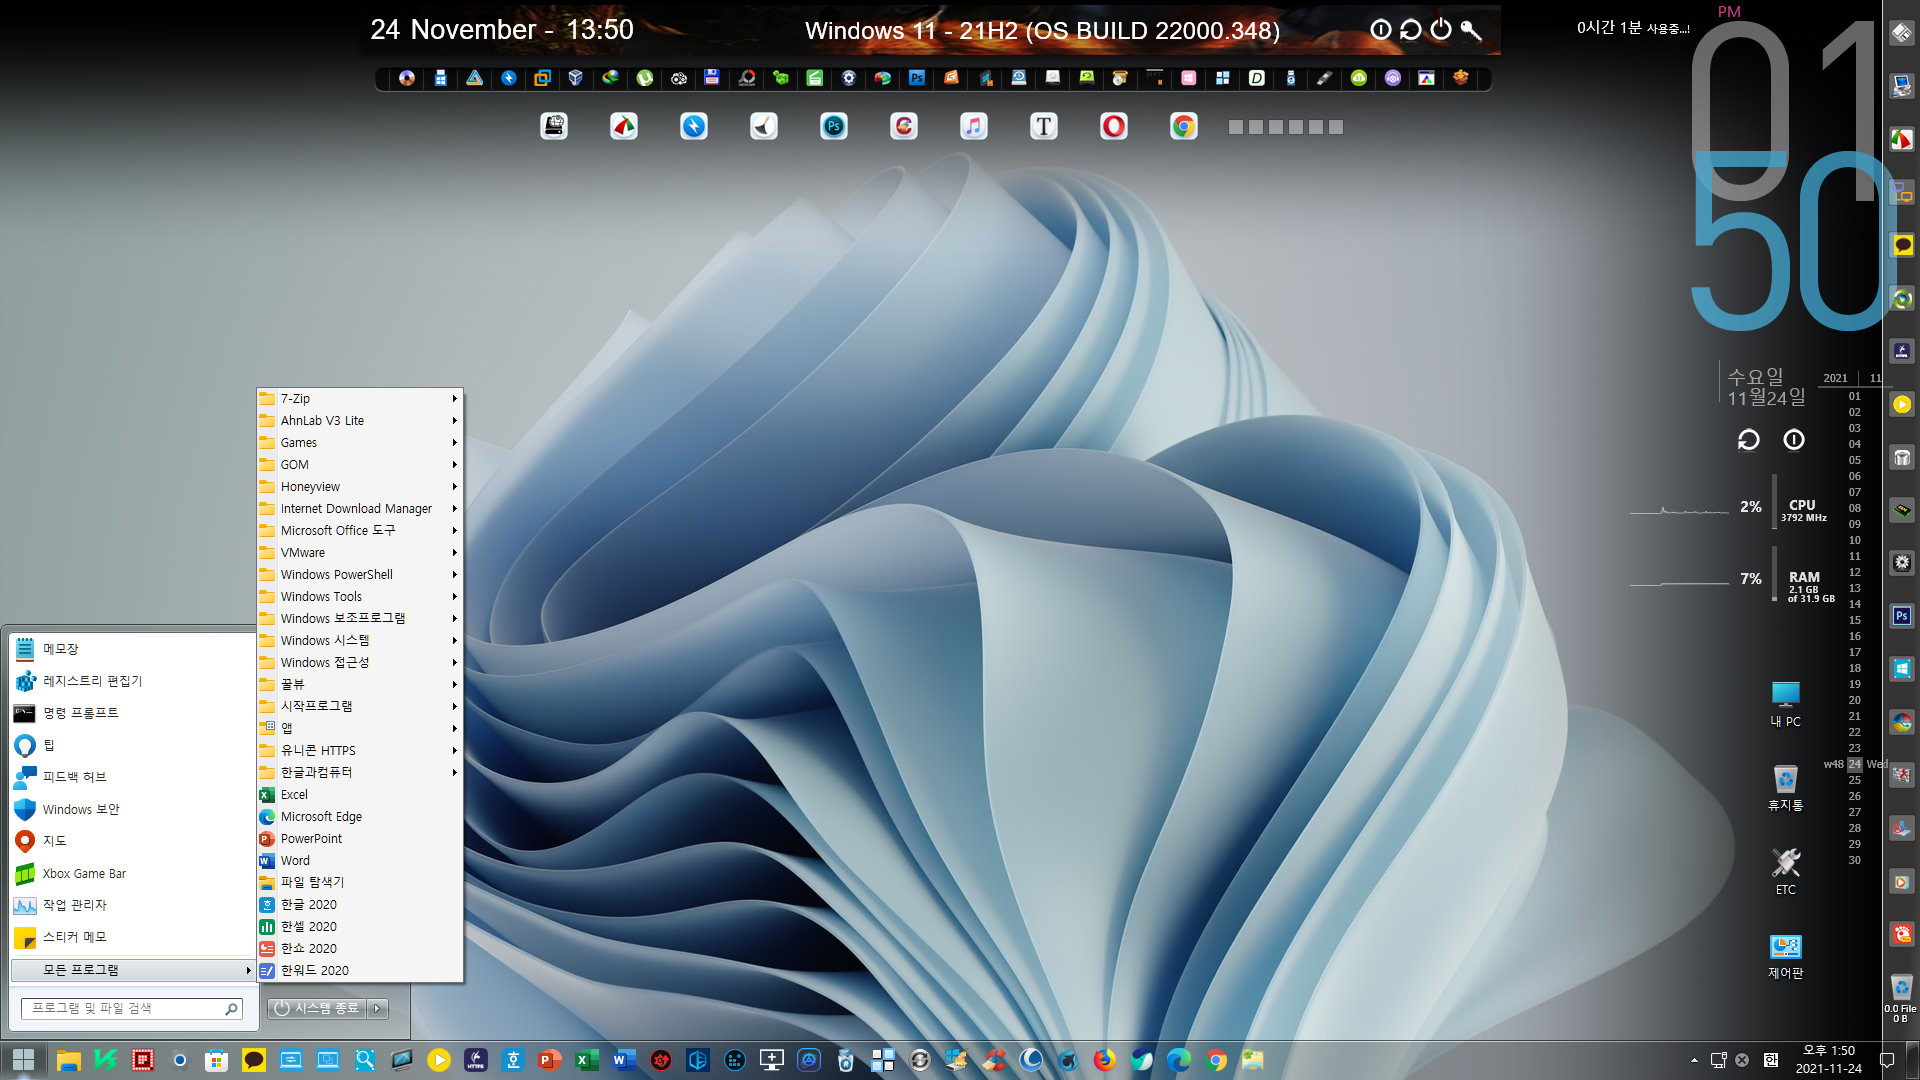Open 작업 관리자 from the start menu
Image resolution: width=1920 pixels, height=1080 pixels.
click(133, 905)
